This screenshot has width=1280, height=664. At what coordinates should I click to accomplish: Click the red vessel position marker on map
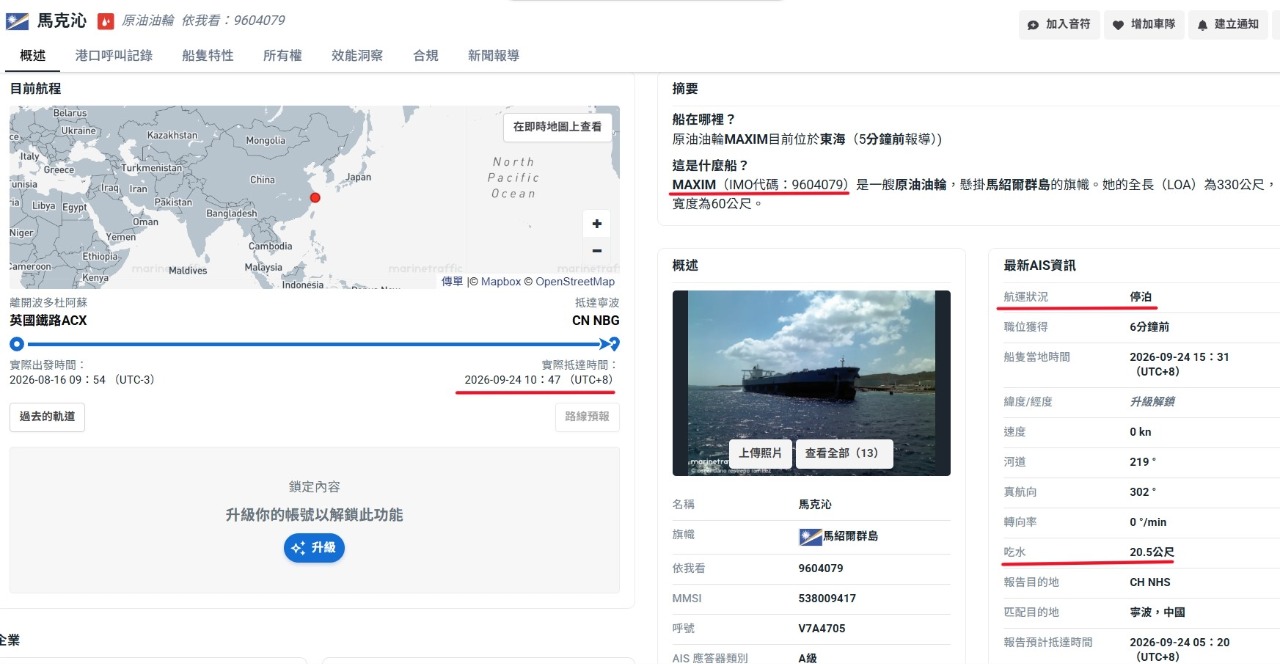pos(315,198)
